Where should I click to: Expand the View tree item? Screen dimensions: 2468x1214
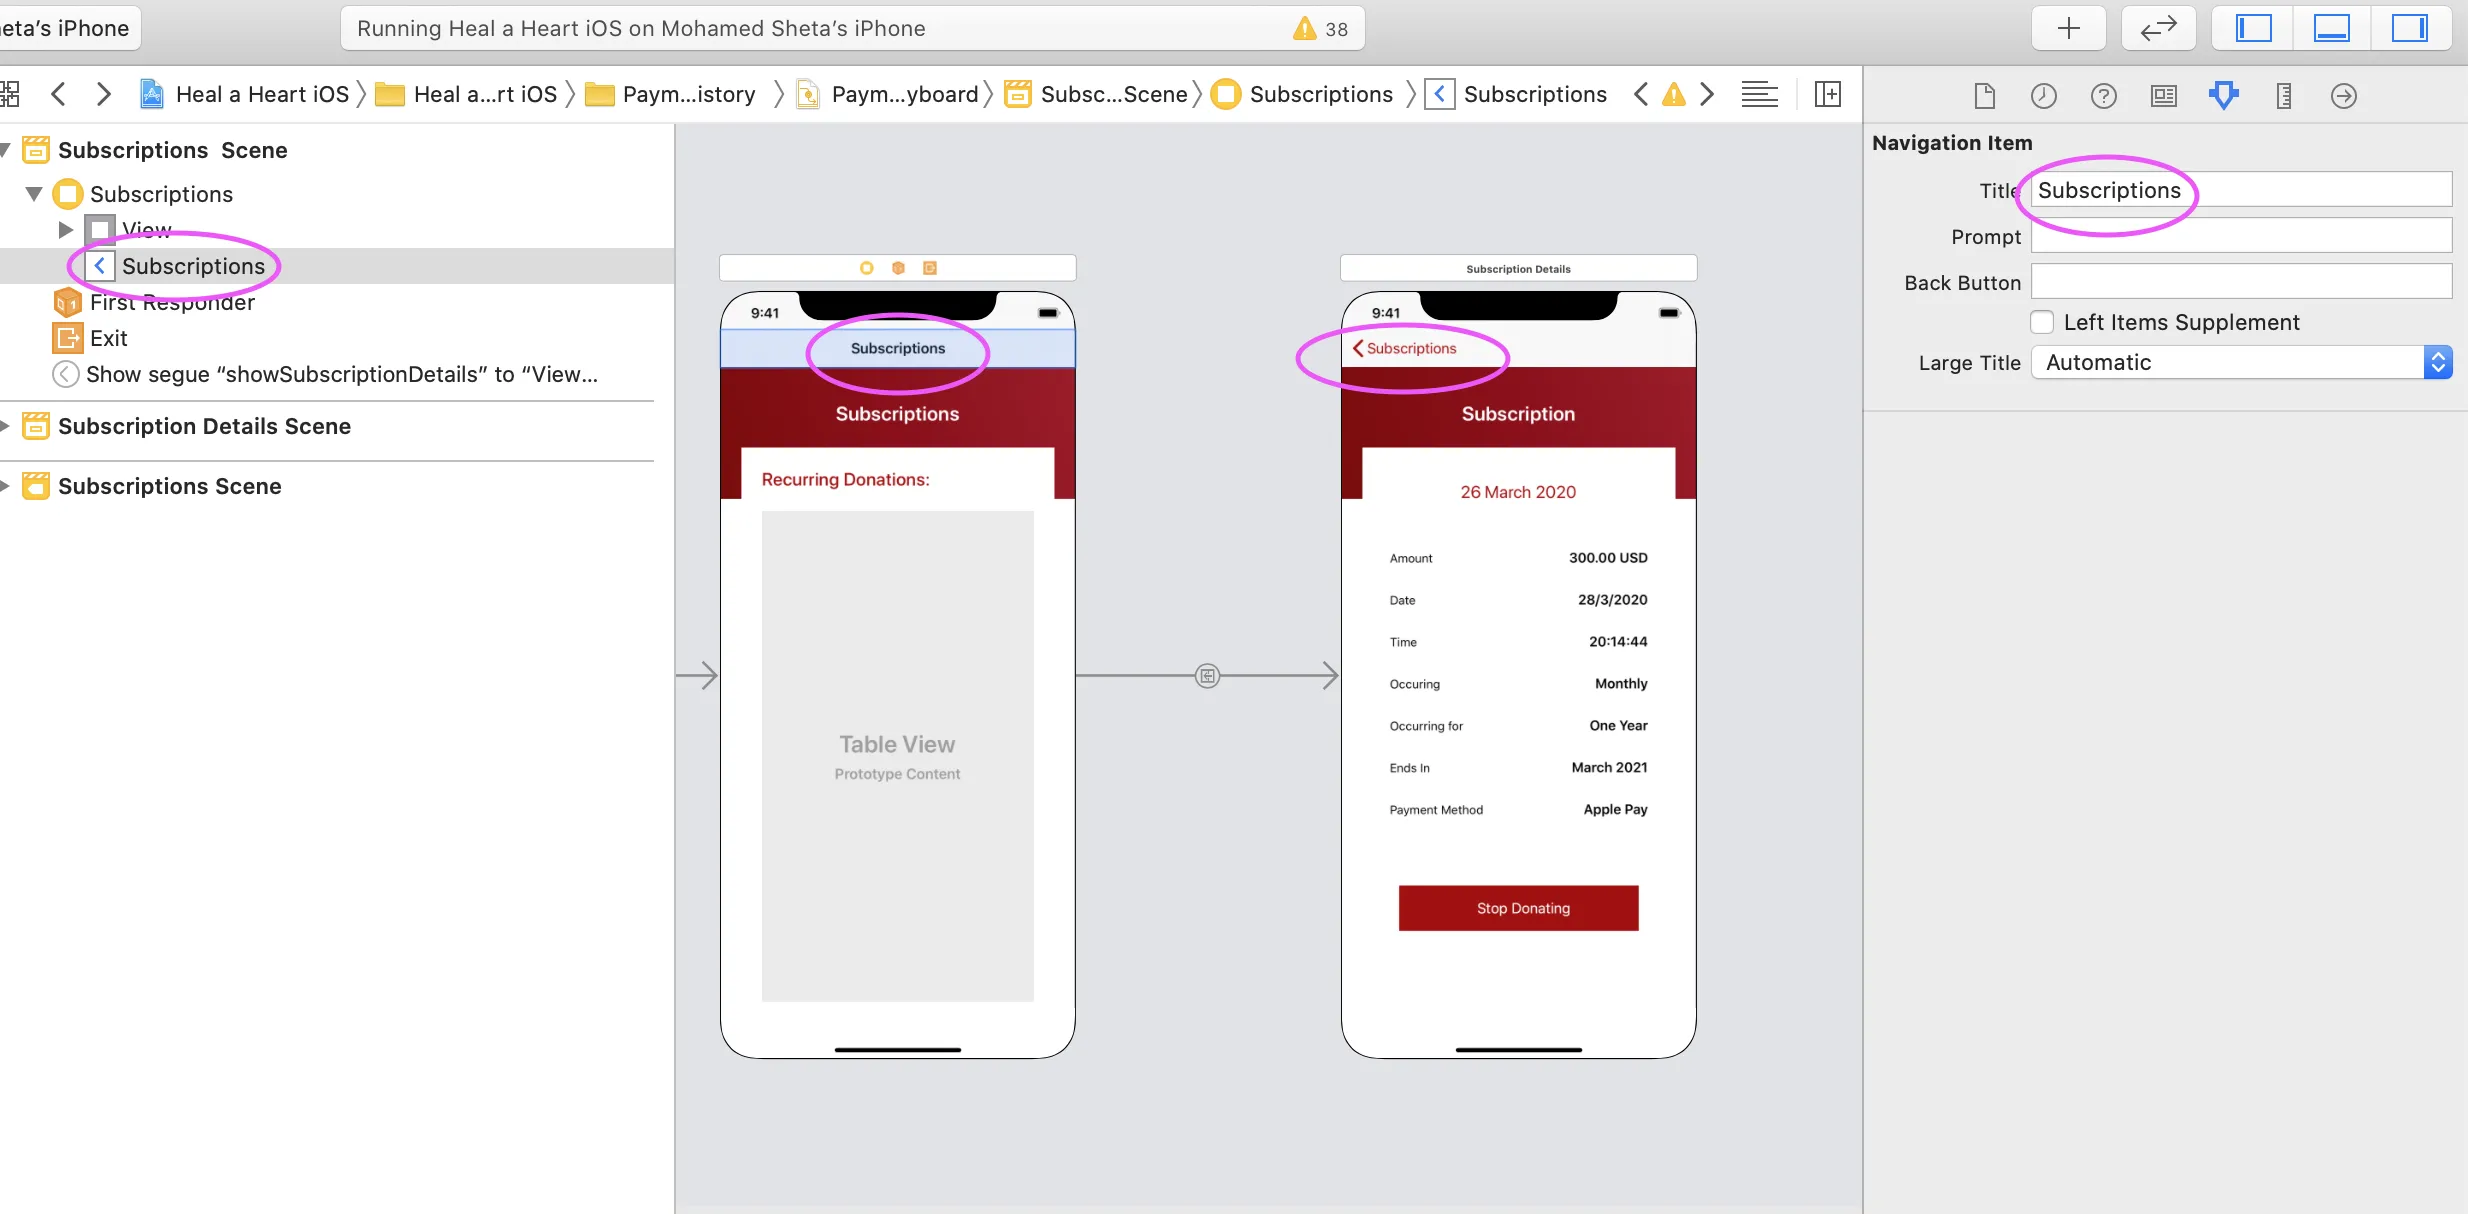(66, 230)
